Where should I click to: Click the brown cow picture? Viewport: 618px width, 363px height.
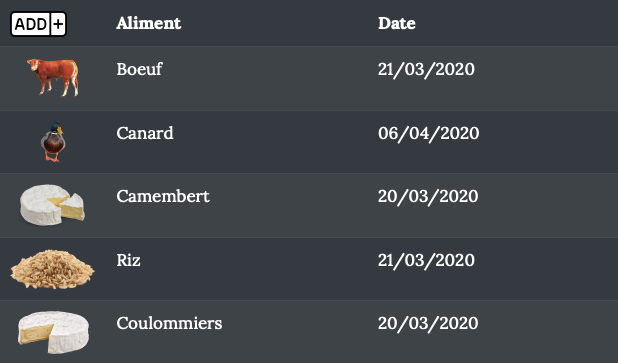click(x=53, y=77)
